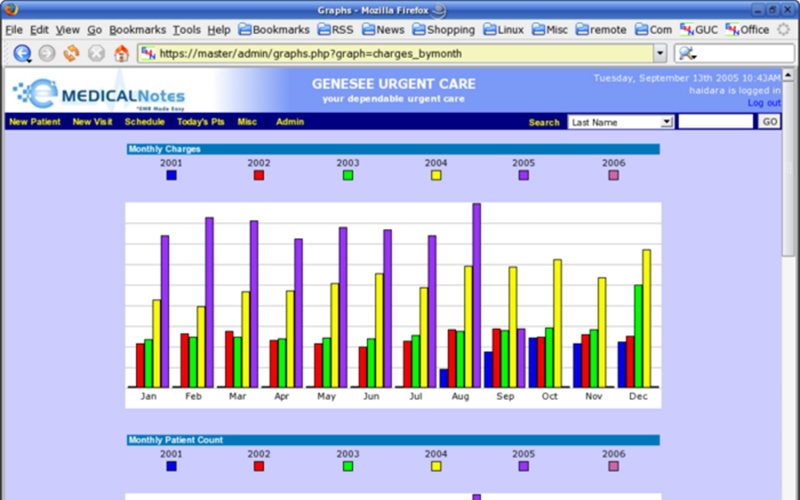
Task: Open the Bookmarks folder in bookmarks toolbar
Action: pos(274,30)
